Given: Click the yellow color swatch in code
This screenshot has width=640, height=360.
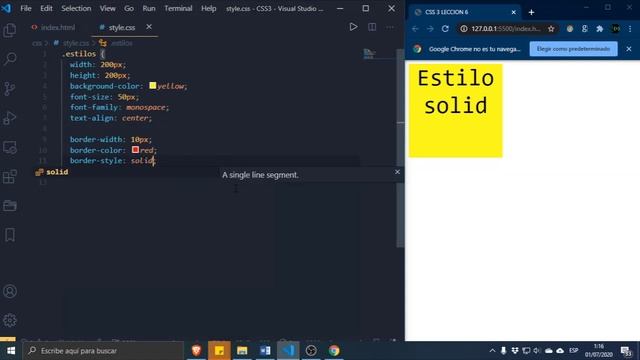Looking at the screenshot, I should click(x=153, y=85).
